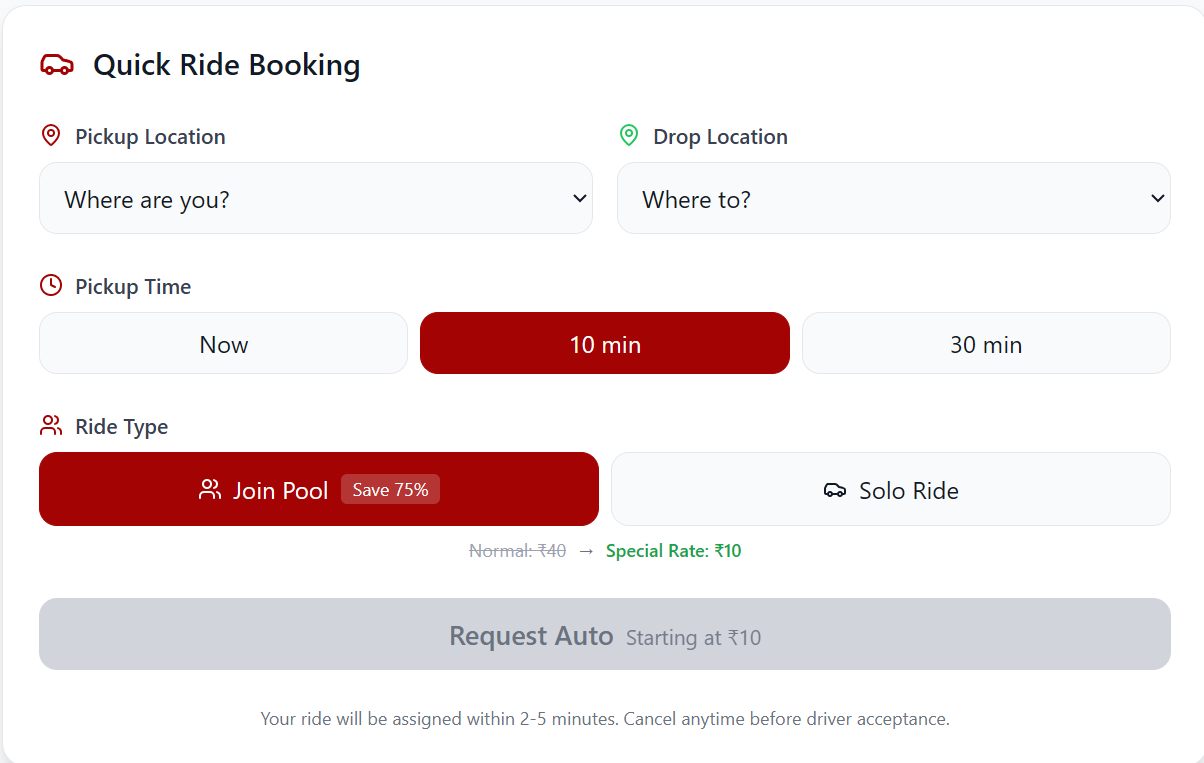The image size is (1204, 763).
Task: Choose the 30 min pickup time
Action: tap(986, 344)
